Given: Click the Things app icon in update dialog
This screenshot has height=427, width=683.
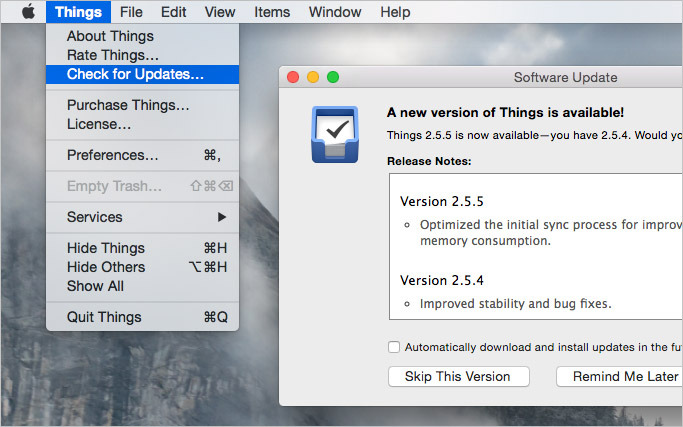Looking at the screenshot, I should coord(335,135).
